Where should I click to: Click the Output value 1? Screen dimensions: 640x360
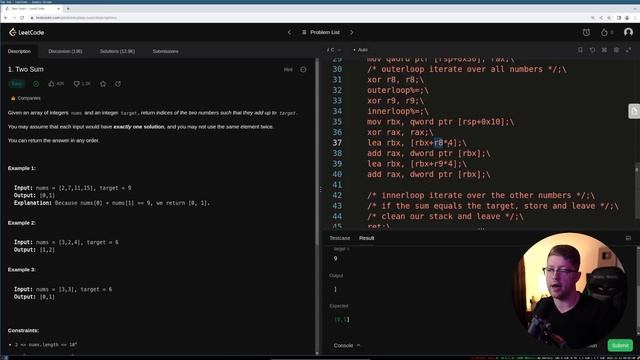[x=335, y=289]
